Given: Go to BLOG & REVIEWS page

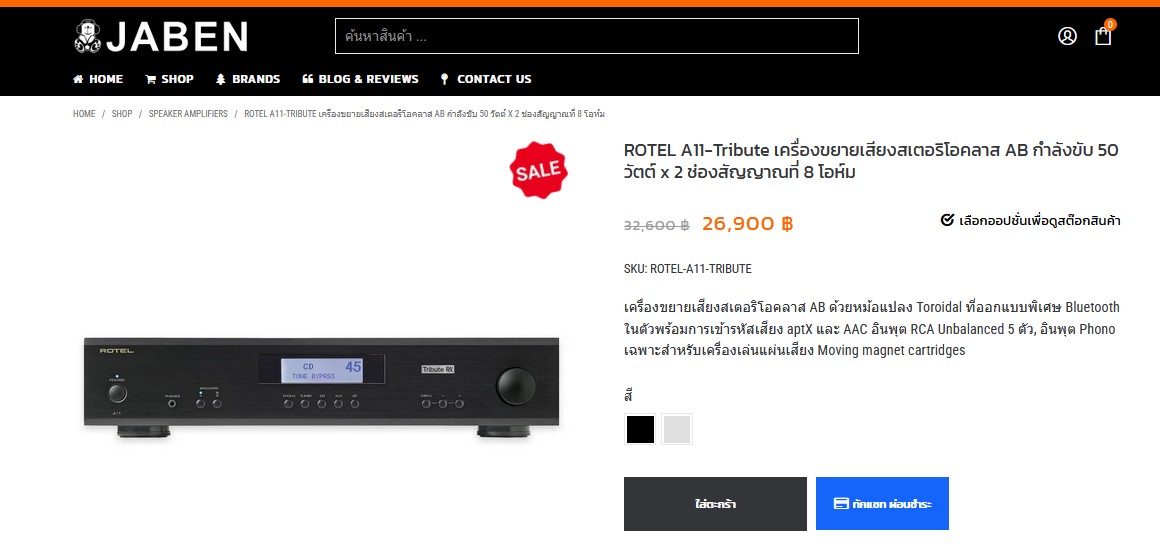Looking at the screenshot, I should pos(368,79).
